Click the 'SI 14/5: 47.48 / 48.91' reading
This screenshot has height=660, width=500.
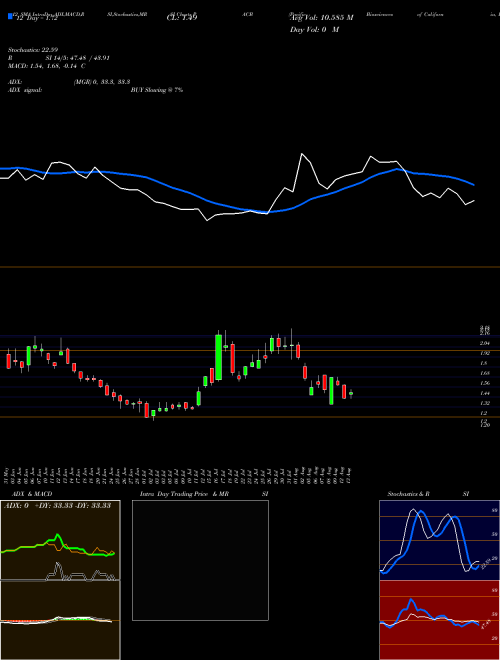pyautogui.click(x=77, y=58)
